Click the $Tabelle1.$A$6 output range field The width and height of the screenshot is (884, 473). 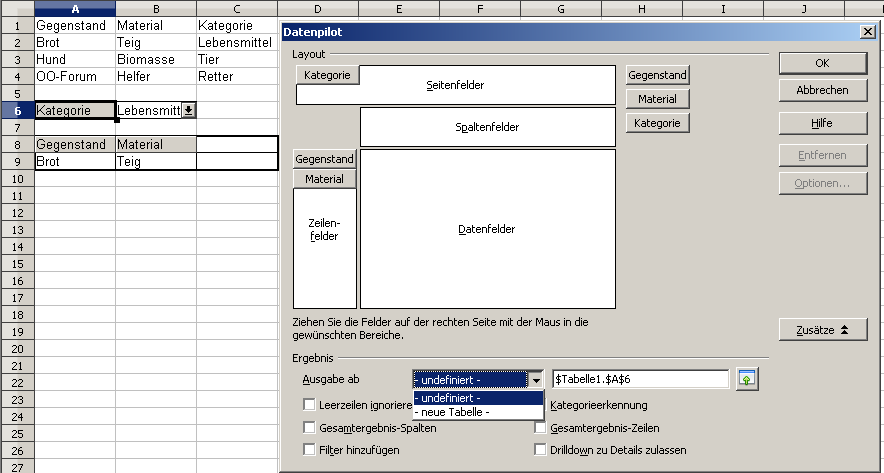[x=640, y=380]
